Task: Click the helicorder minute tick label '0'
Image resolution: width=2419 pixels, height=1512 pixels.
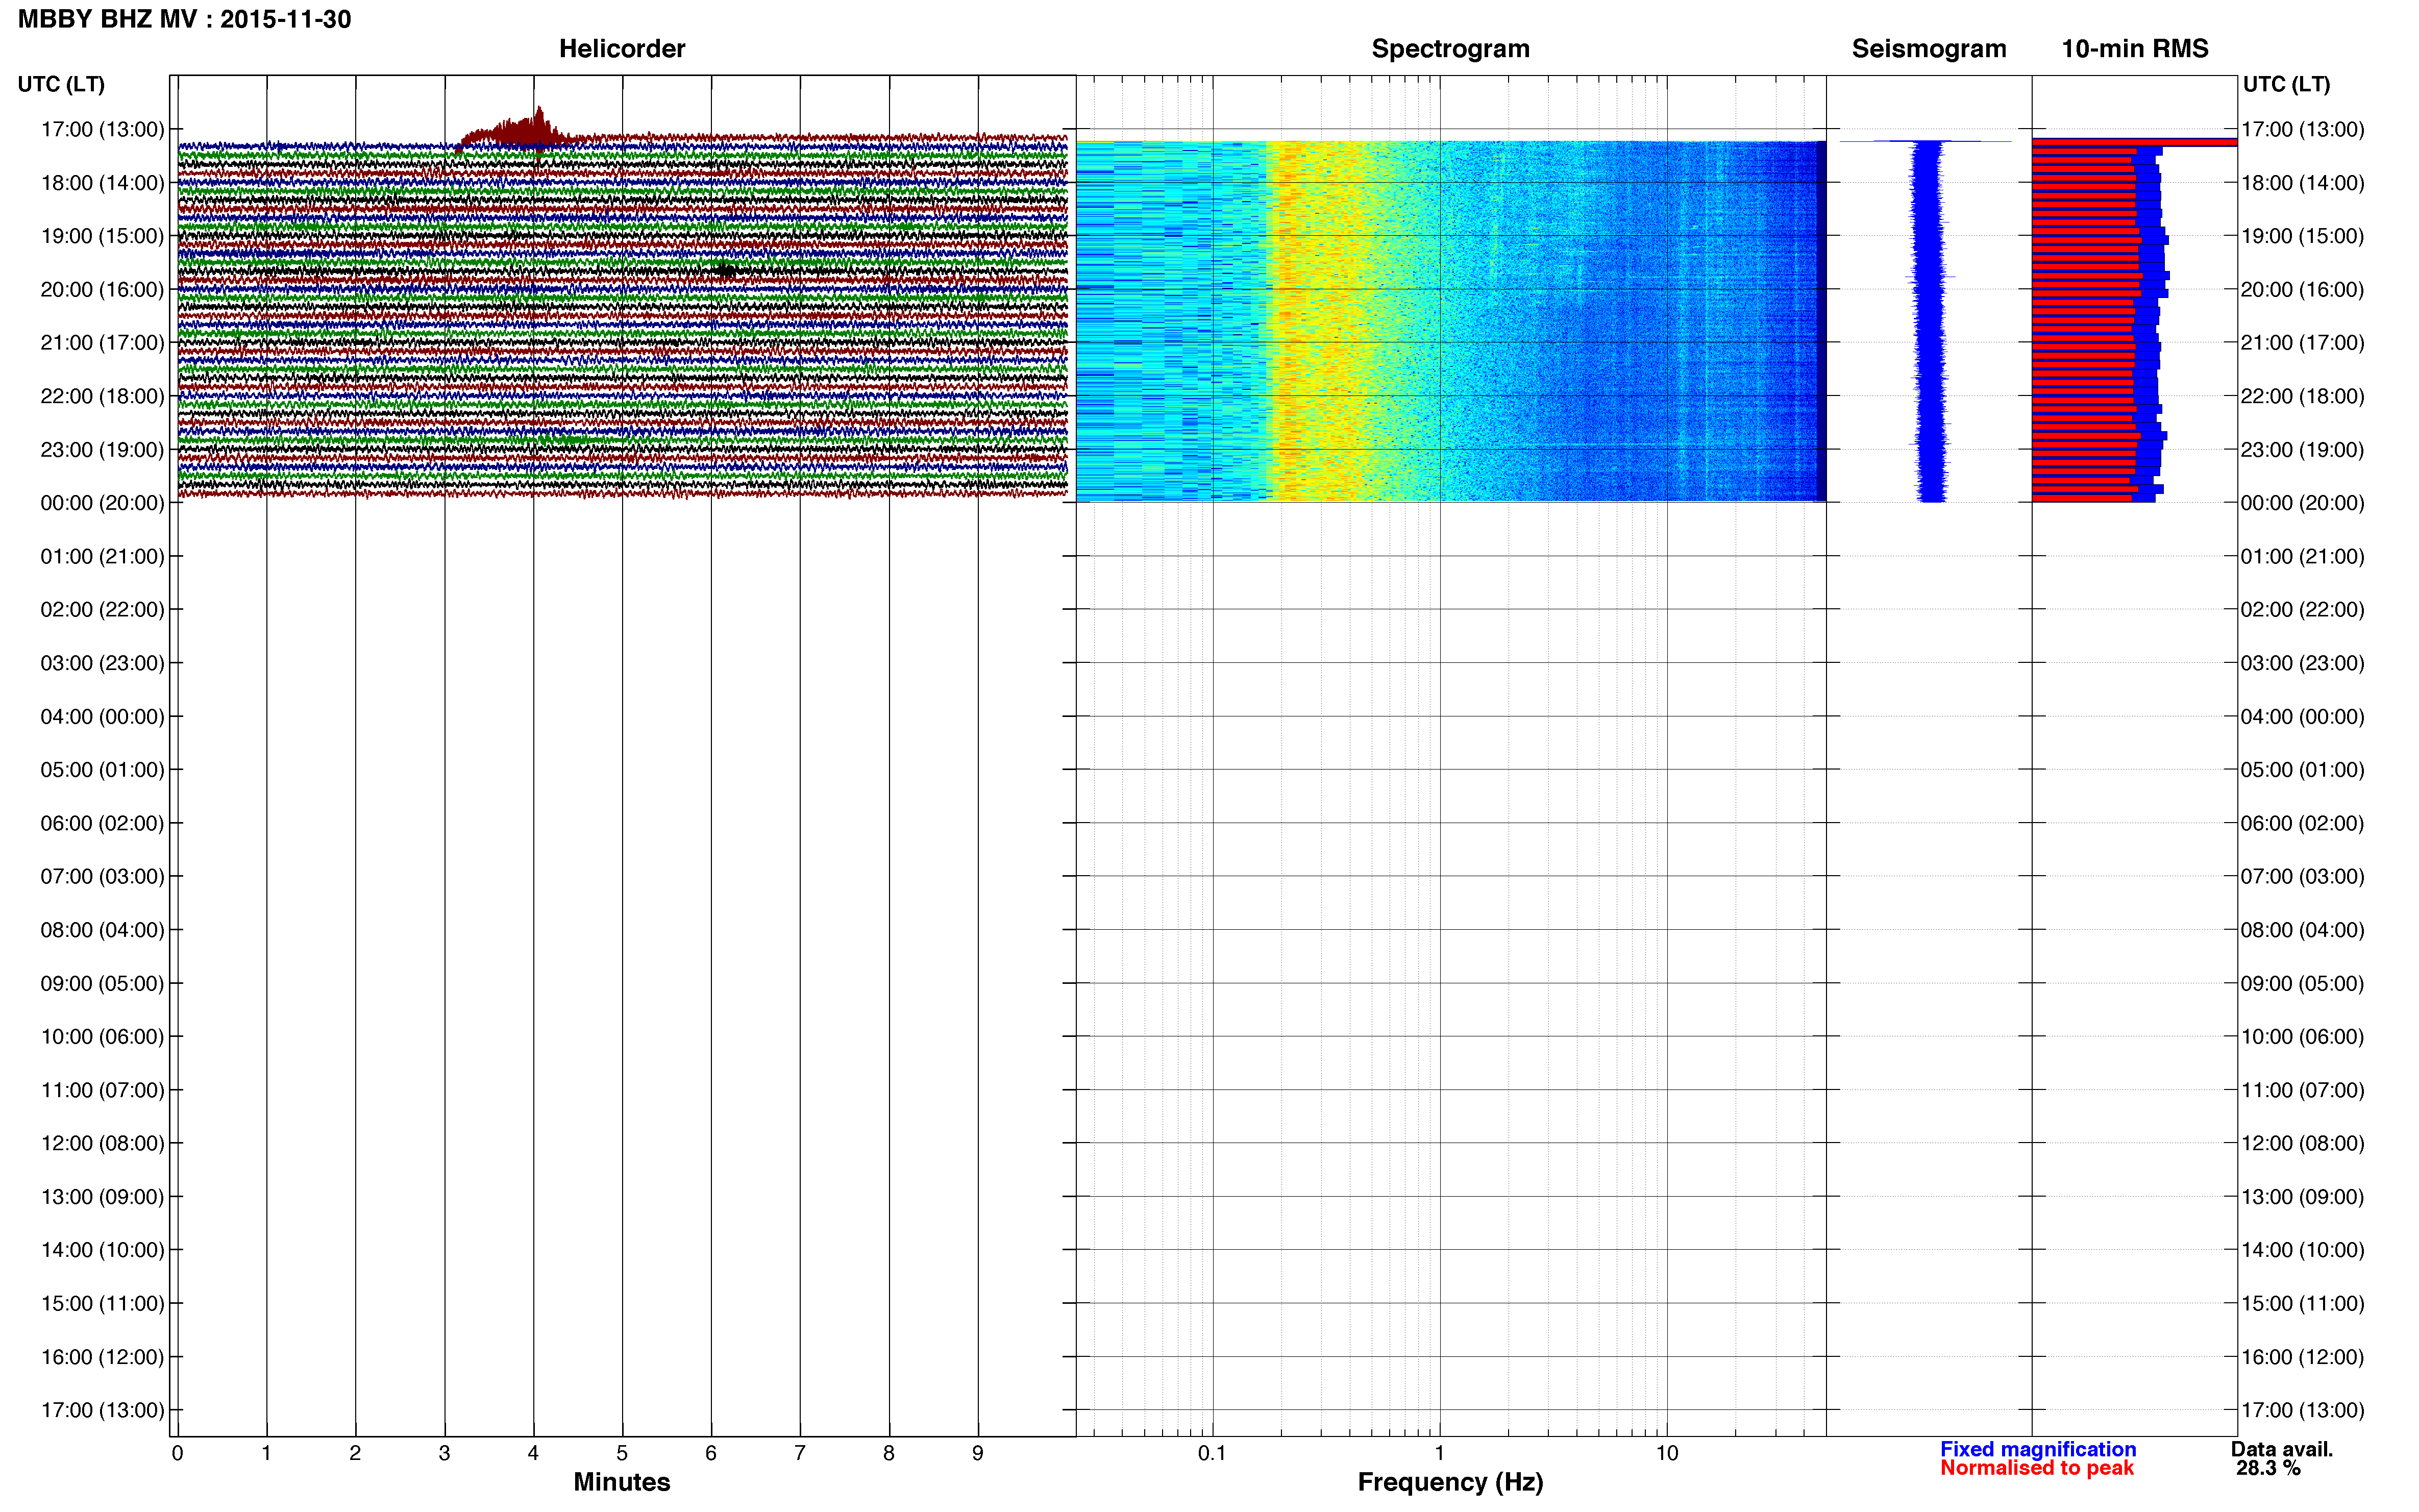Action: [x=177, y=1453]
